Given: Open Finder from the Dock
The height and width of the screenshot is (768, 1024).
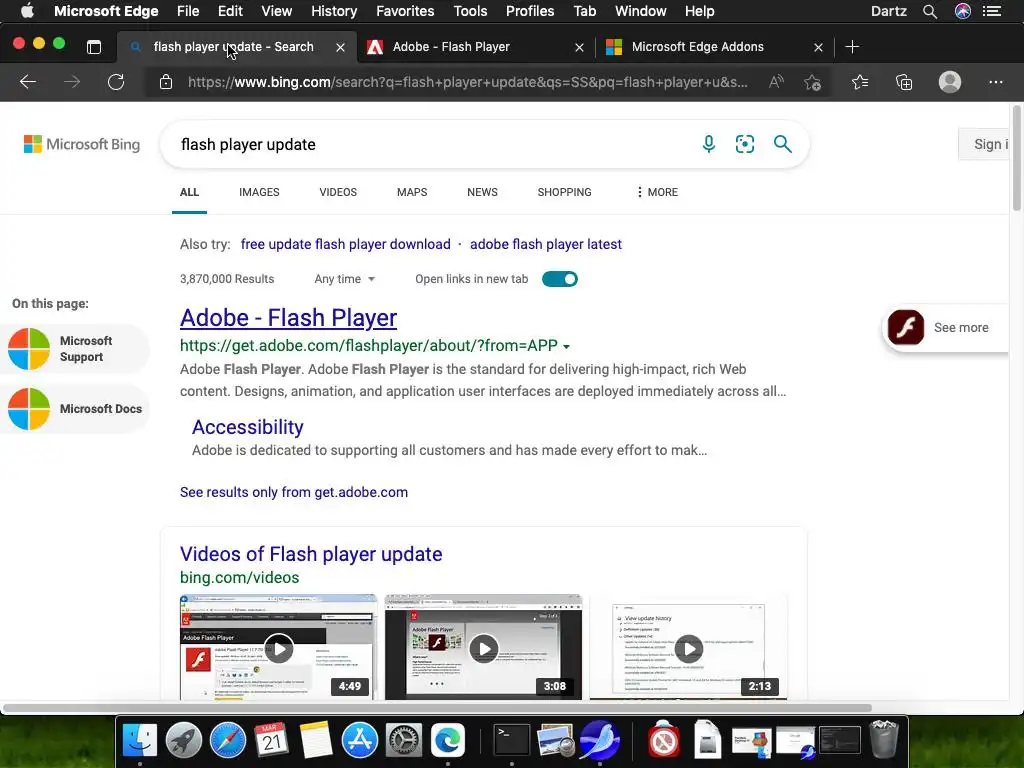Looking at the screenshot, I should pos(140,740).
